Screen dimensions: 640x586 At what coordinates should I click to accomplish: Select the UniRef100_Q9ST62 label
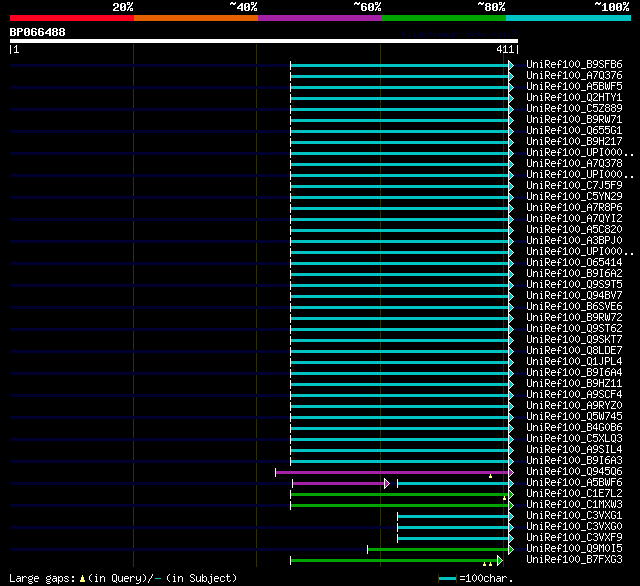(x=574, y=329)
